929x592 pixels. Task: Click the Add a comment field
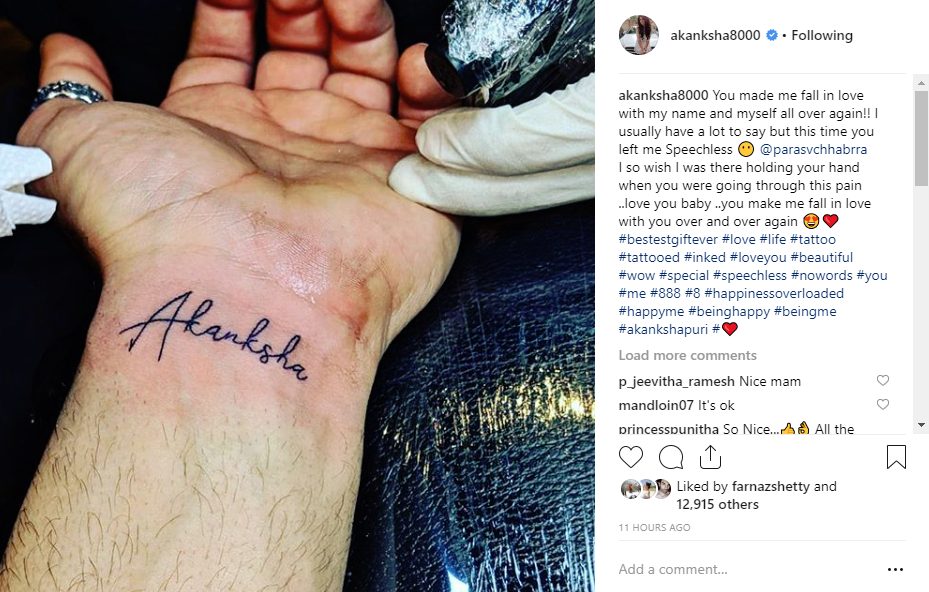747,569
